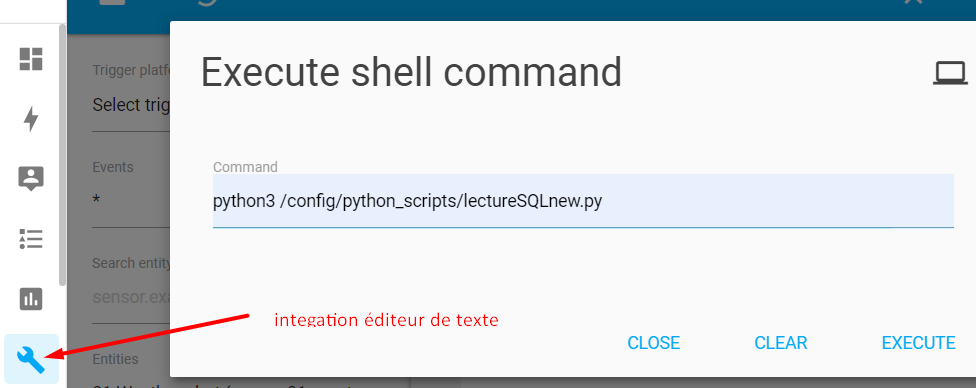Image resolution: width=976 pixels, height=388 pixels.
Task: Click the cut-off icon at top bar left
Action: 112,2
